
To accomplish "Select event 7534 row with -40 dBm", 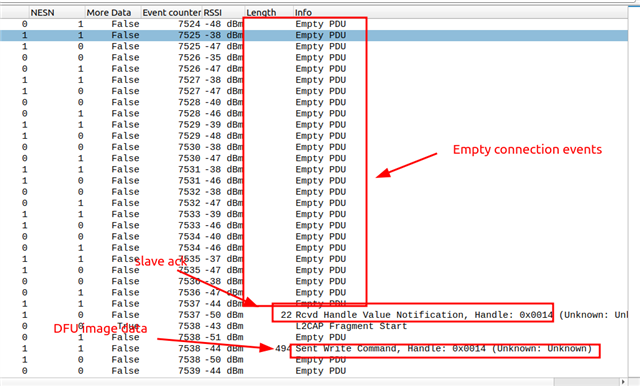I will click(314, 237).
